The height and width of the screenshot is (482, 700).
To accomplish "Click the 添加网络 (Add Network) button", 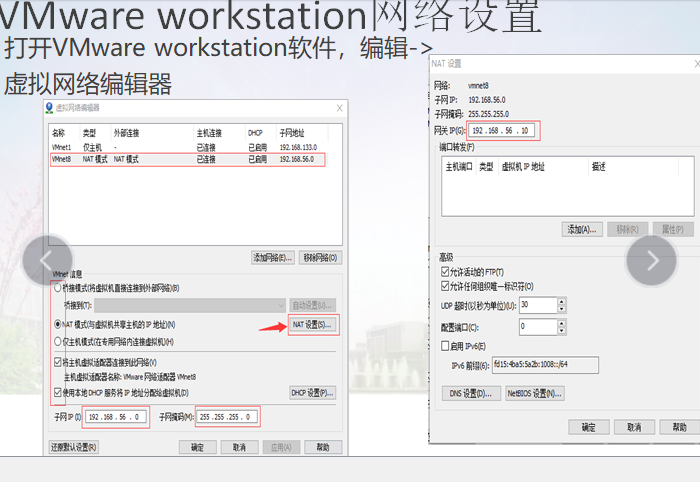I will (x=273, y=258).
